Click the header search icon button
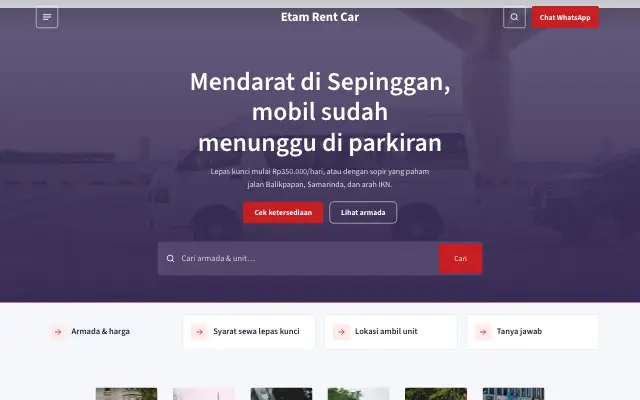Viewport: 640px width, 400px height. [514, 17]
